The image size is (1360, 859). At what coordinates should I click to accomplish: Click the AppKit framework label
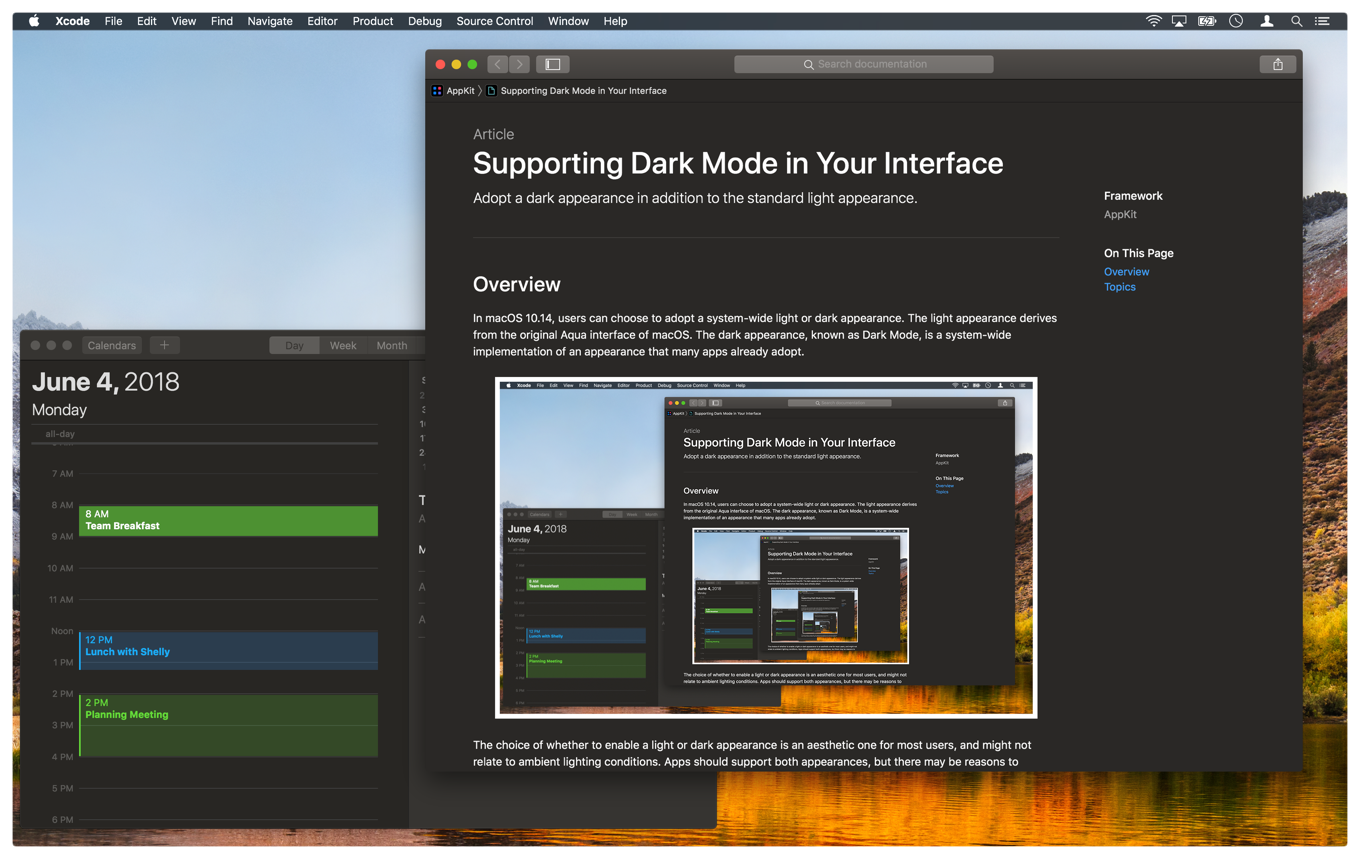tap(1120, 214)
